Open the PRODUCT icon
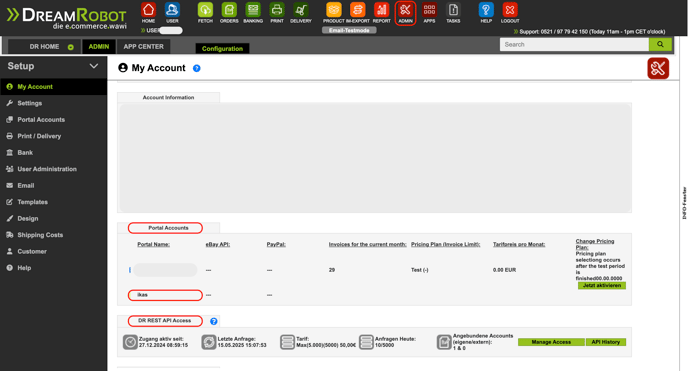 [334, 10]
